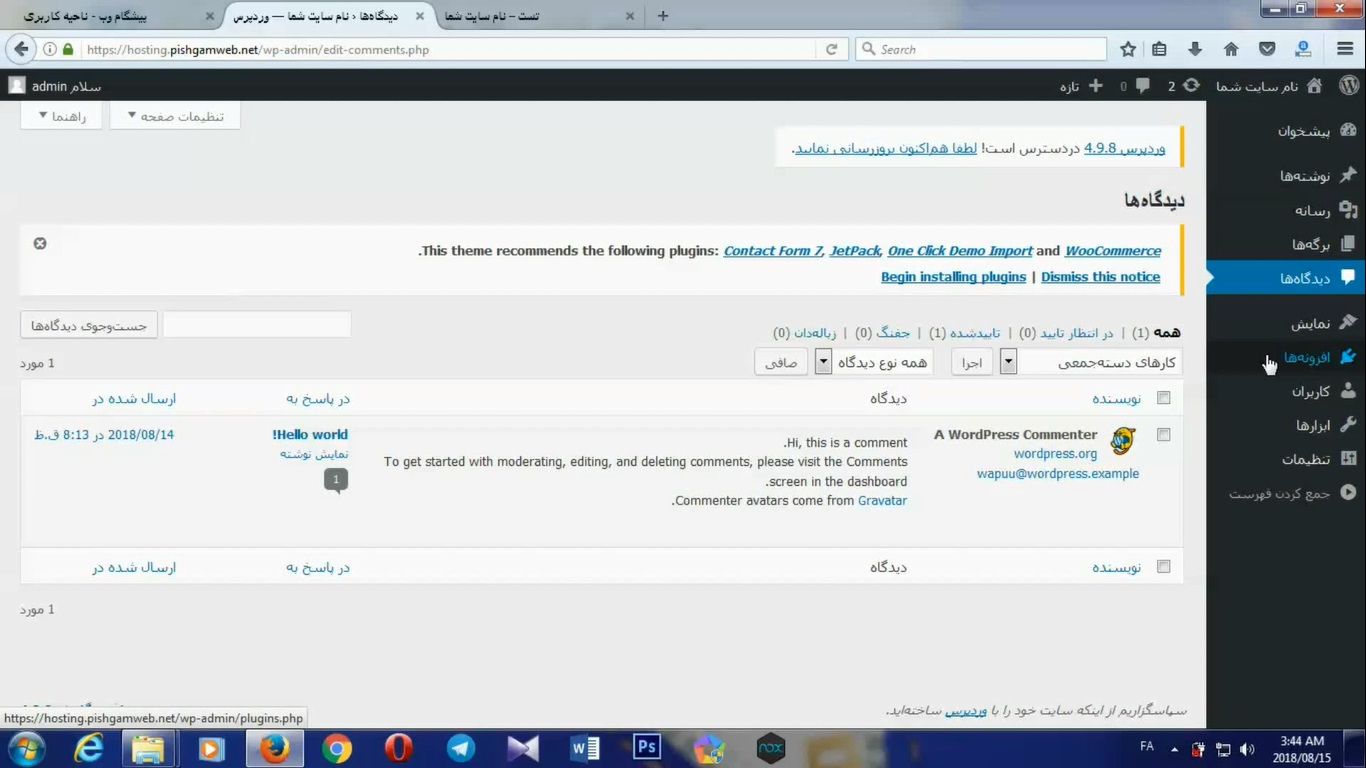Tick the checkbox for A WordPress Commenter's comment
1366x768 pixels.
click(1163, 435)
